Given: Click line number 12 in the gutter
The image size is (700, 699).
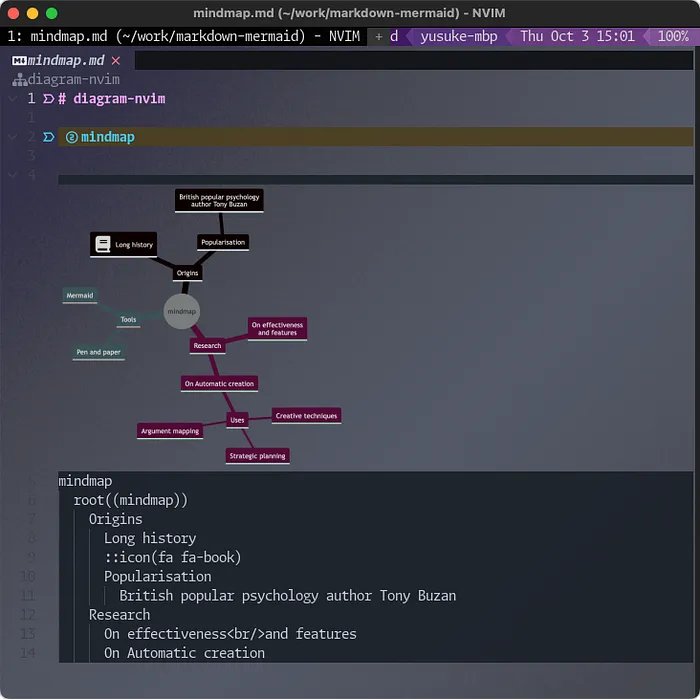Looking at the screenshot, I should pyautogui.click(x=27, y=615).
